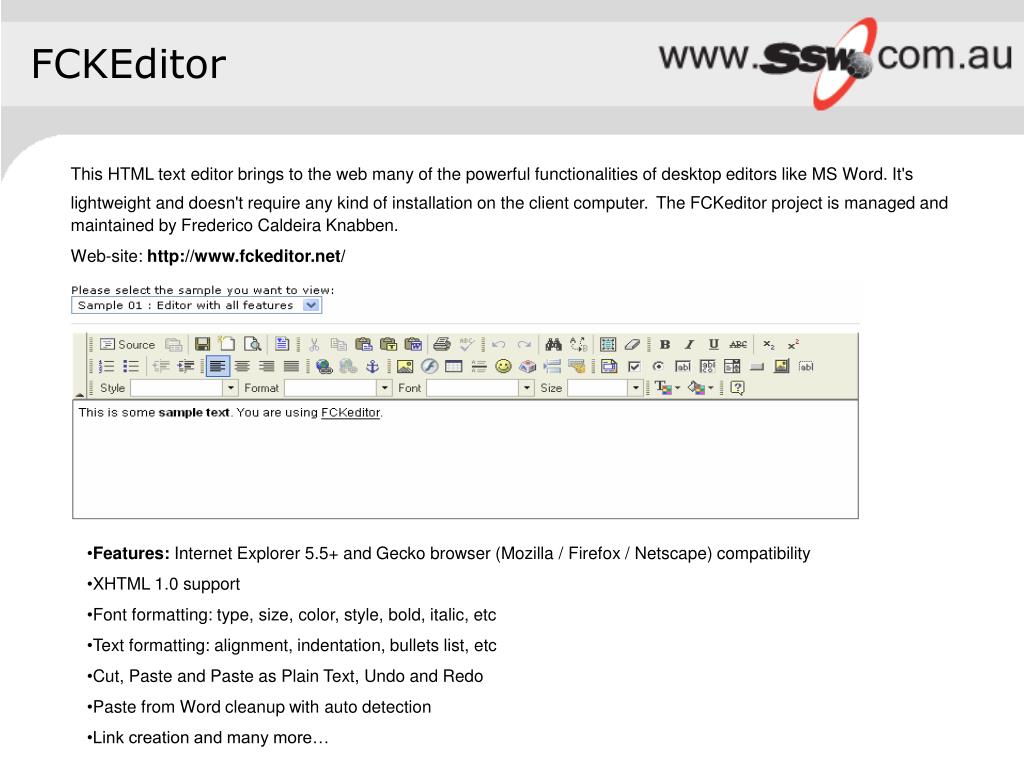Click the Insert Smiley icon

[x=503, y=366]
